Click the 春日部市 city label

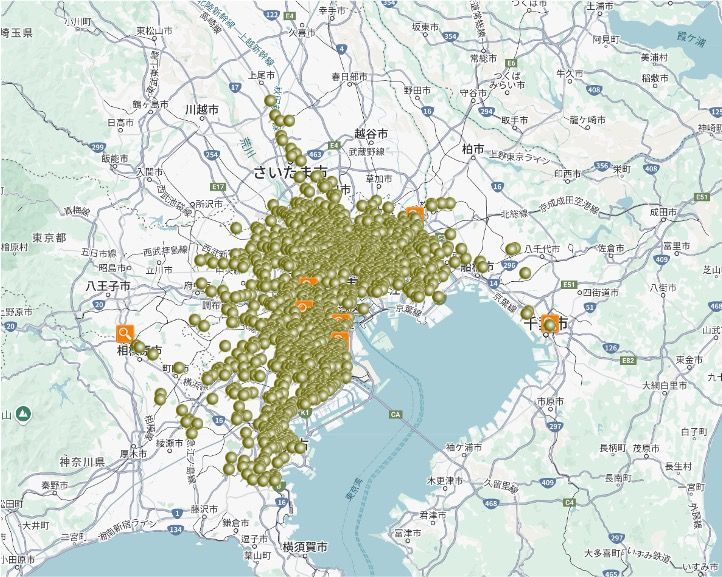point(349,76)
